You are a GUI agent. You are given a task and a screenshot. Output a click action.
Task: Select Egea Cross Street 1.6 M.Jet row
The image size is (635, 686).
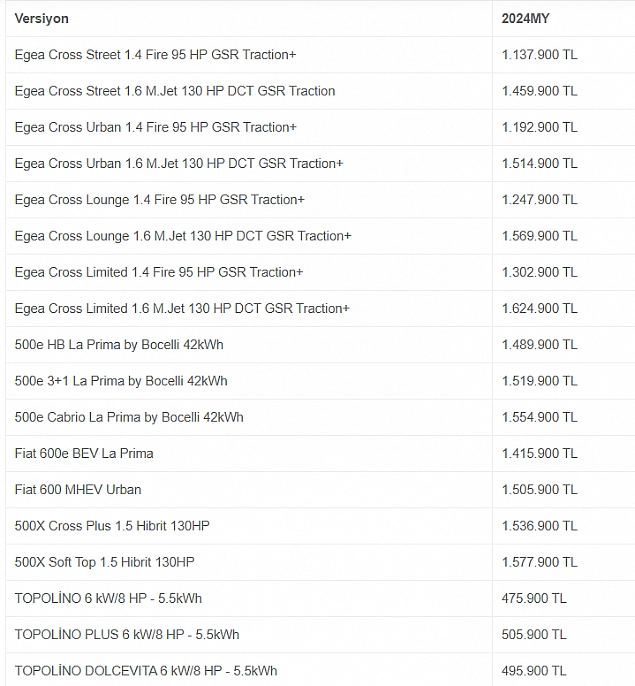click(x=320, y=91)
